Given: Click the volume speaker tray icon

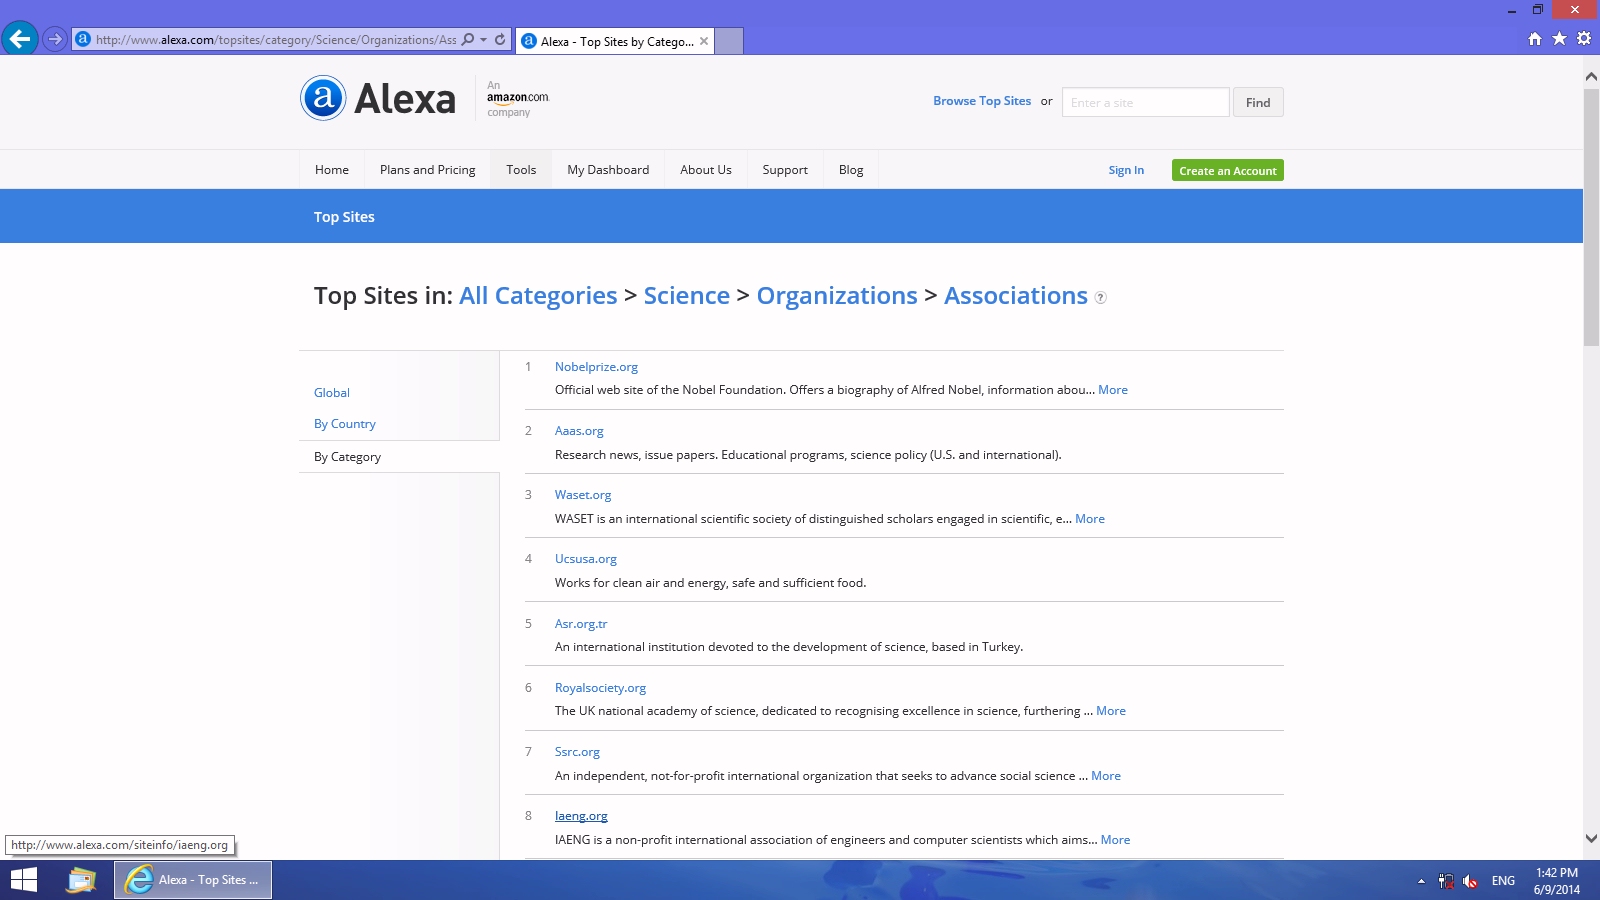Looking at the screenshot, I should click(x=1470, y=881).
